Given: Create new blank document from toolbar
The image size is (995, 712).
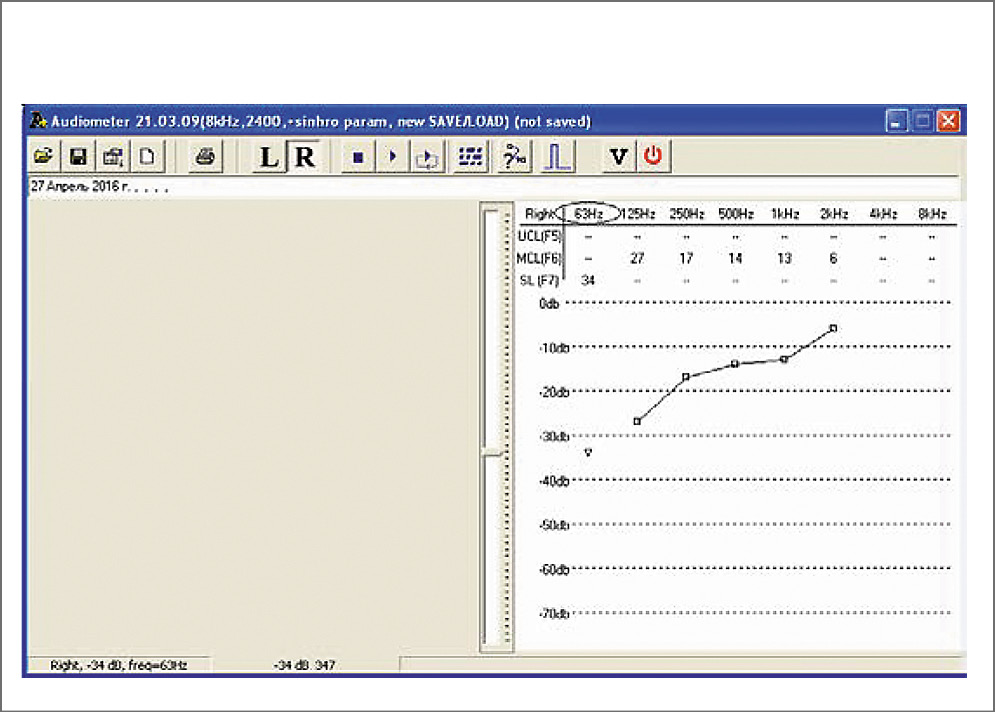Looking at the screenshot, I should 146,157.
